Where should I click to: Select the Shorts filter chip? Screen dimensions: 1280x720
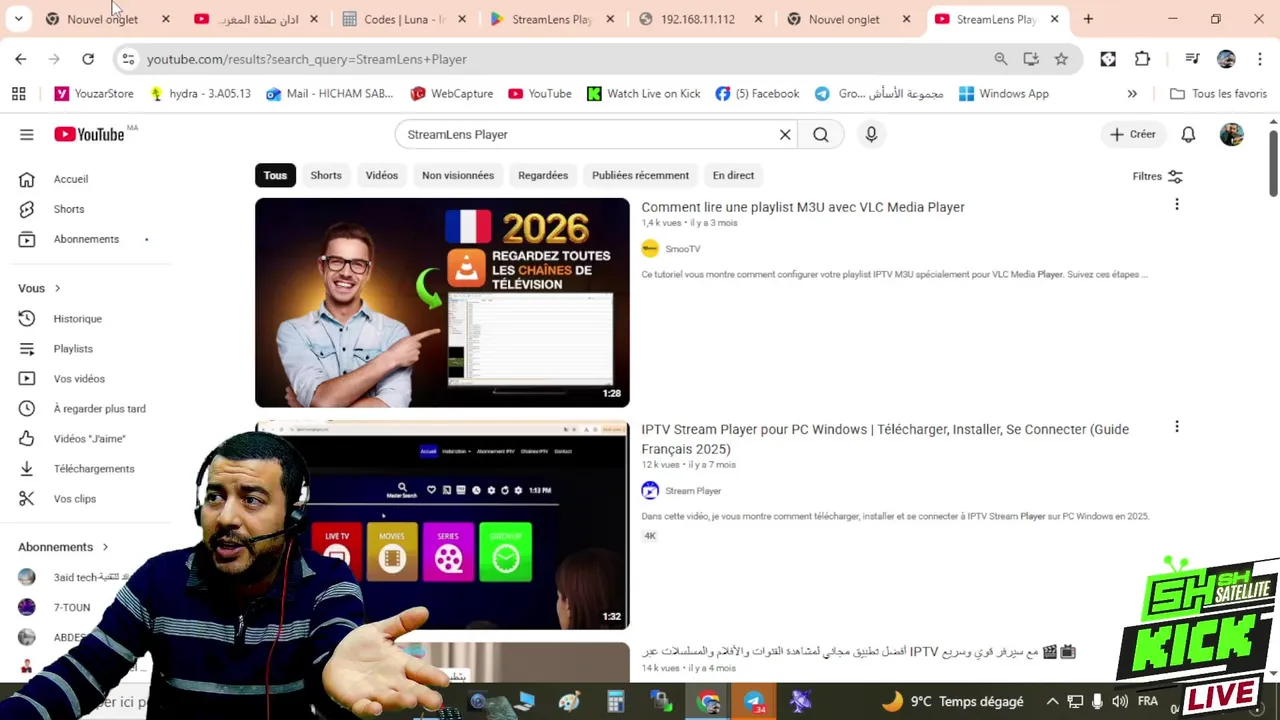point(326,175)
